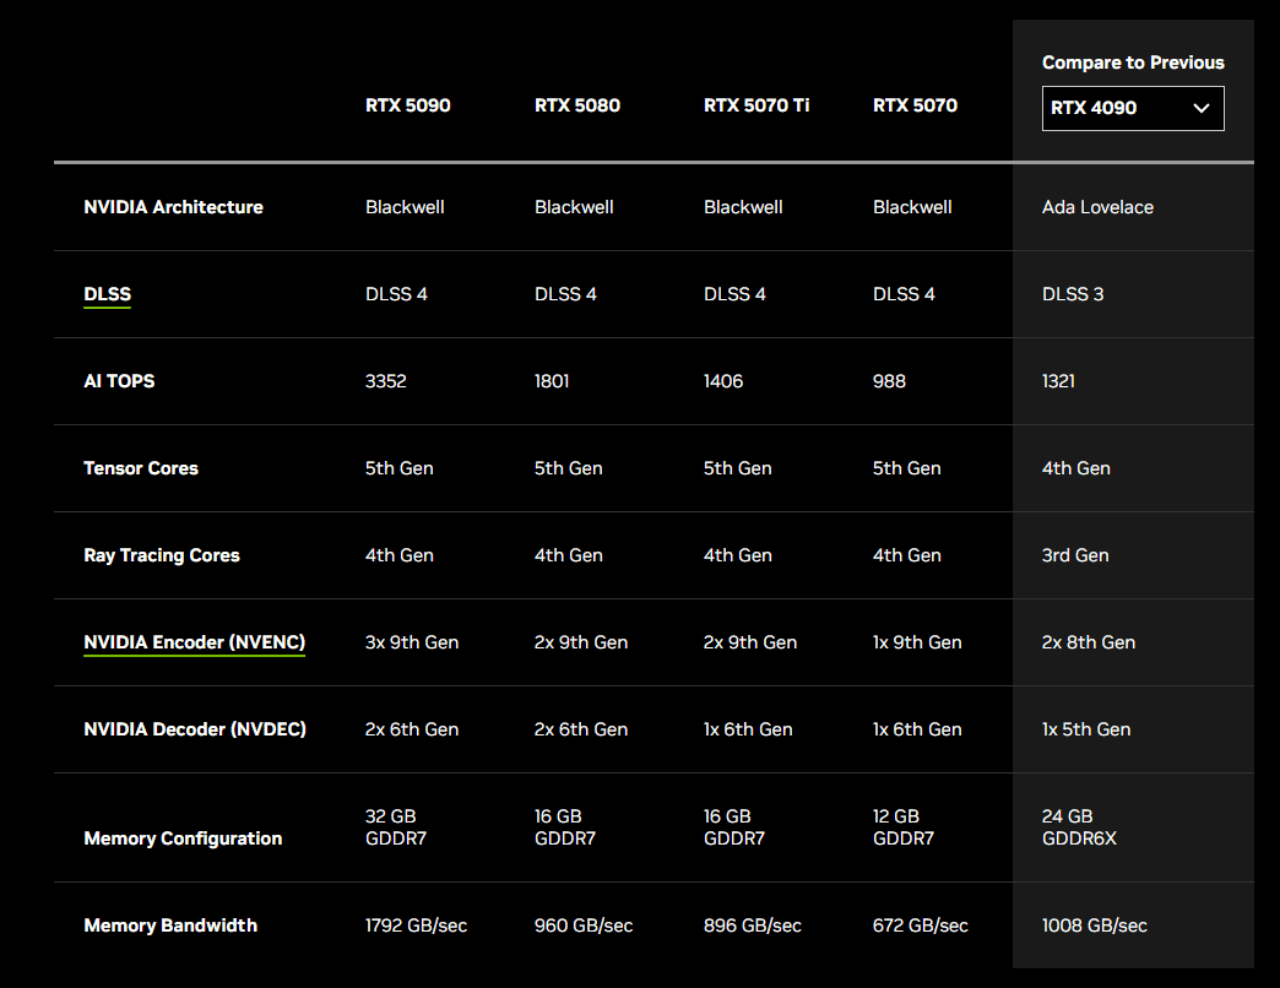Click the 1792 GB/sec bandwidth value
Viewport: 1280px width, 988px height.
point(415,925)
